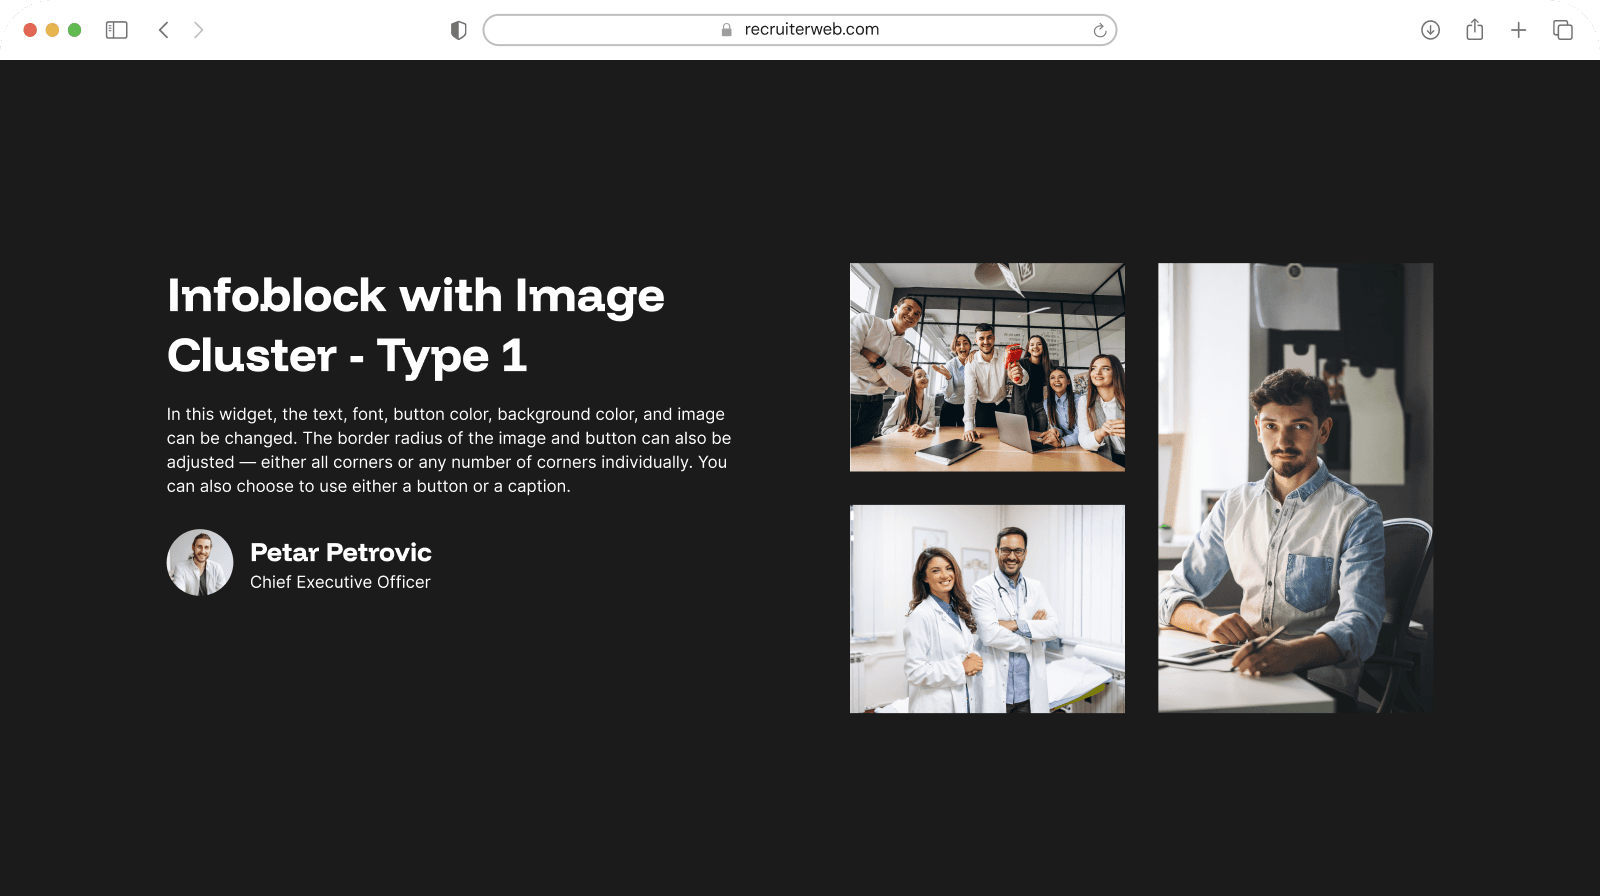Toggle the browser sidebar panel icon
The image size is (1600, 896).
point(117,30)
